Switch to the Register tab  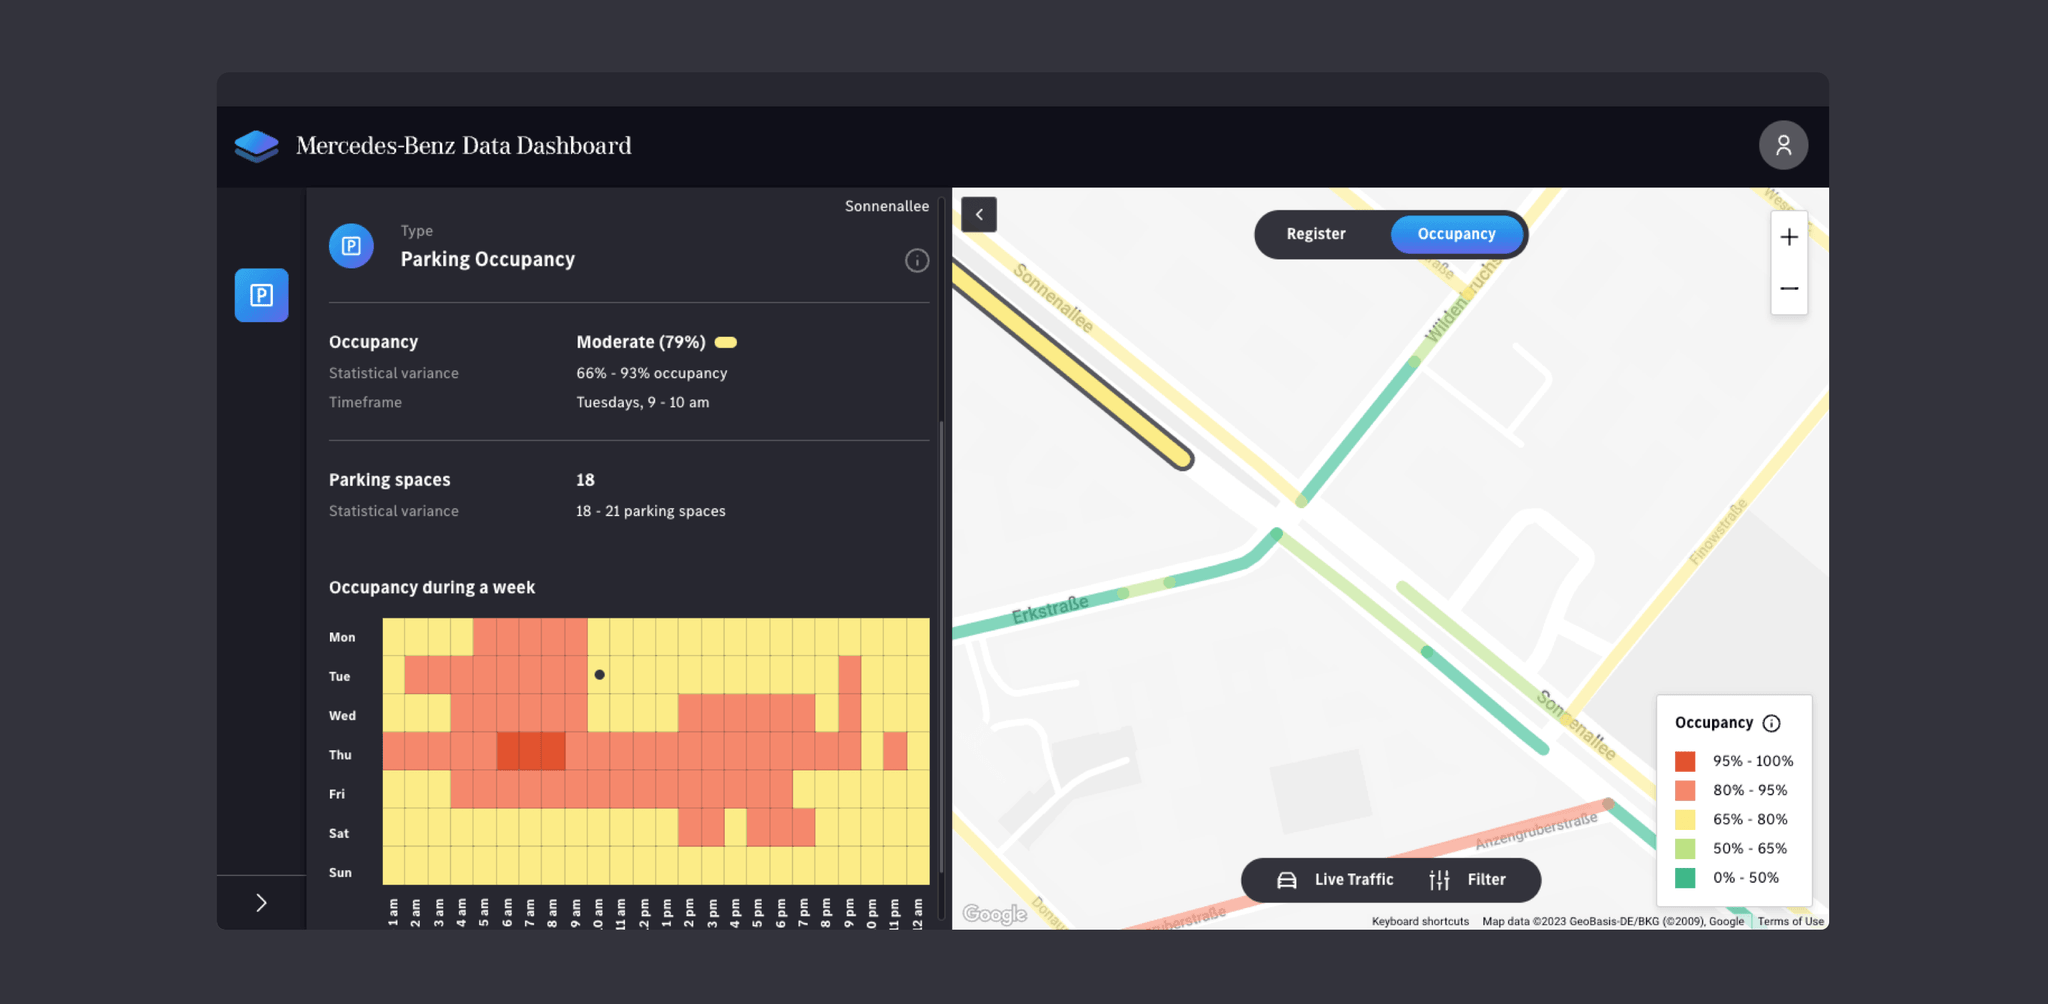[1316, 234]
